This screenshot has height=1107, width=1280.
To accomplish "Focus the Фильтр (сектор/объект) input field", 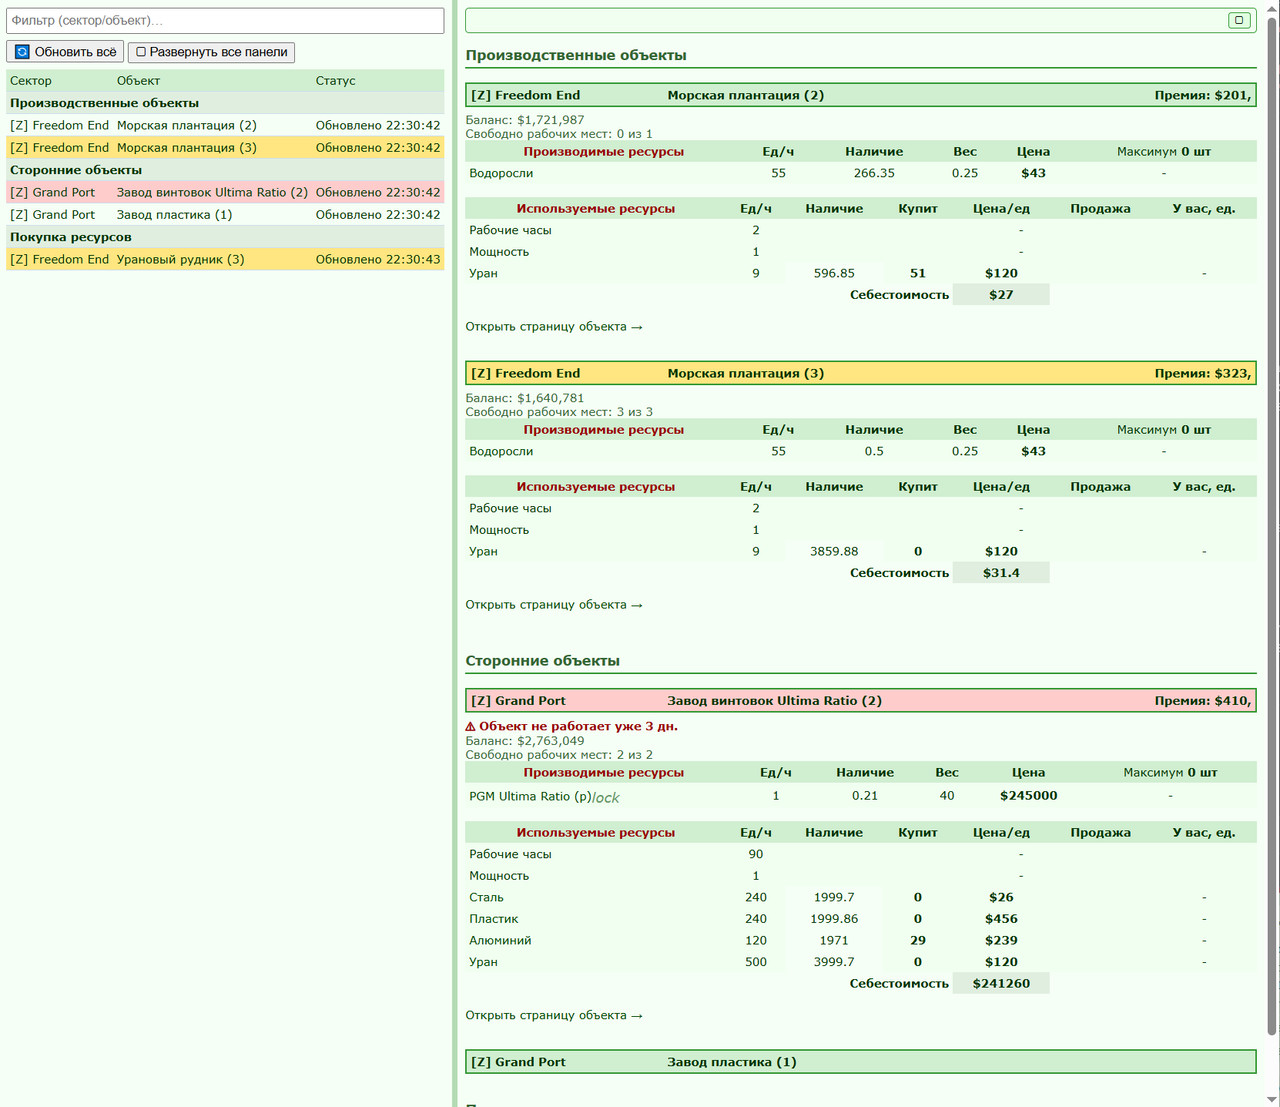I will click(225, 21).
